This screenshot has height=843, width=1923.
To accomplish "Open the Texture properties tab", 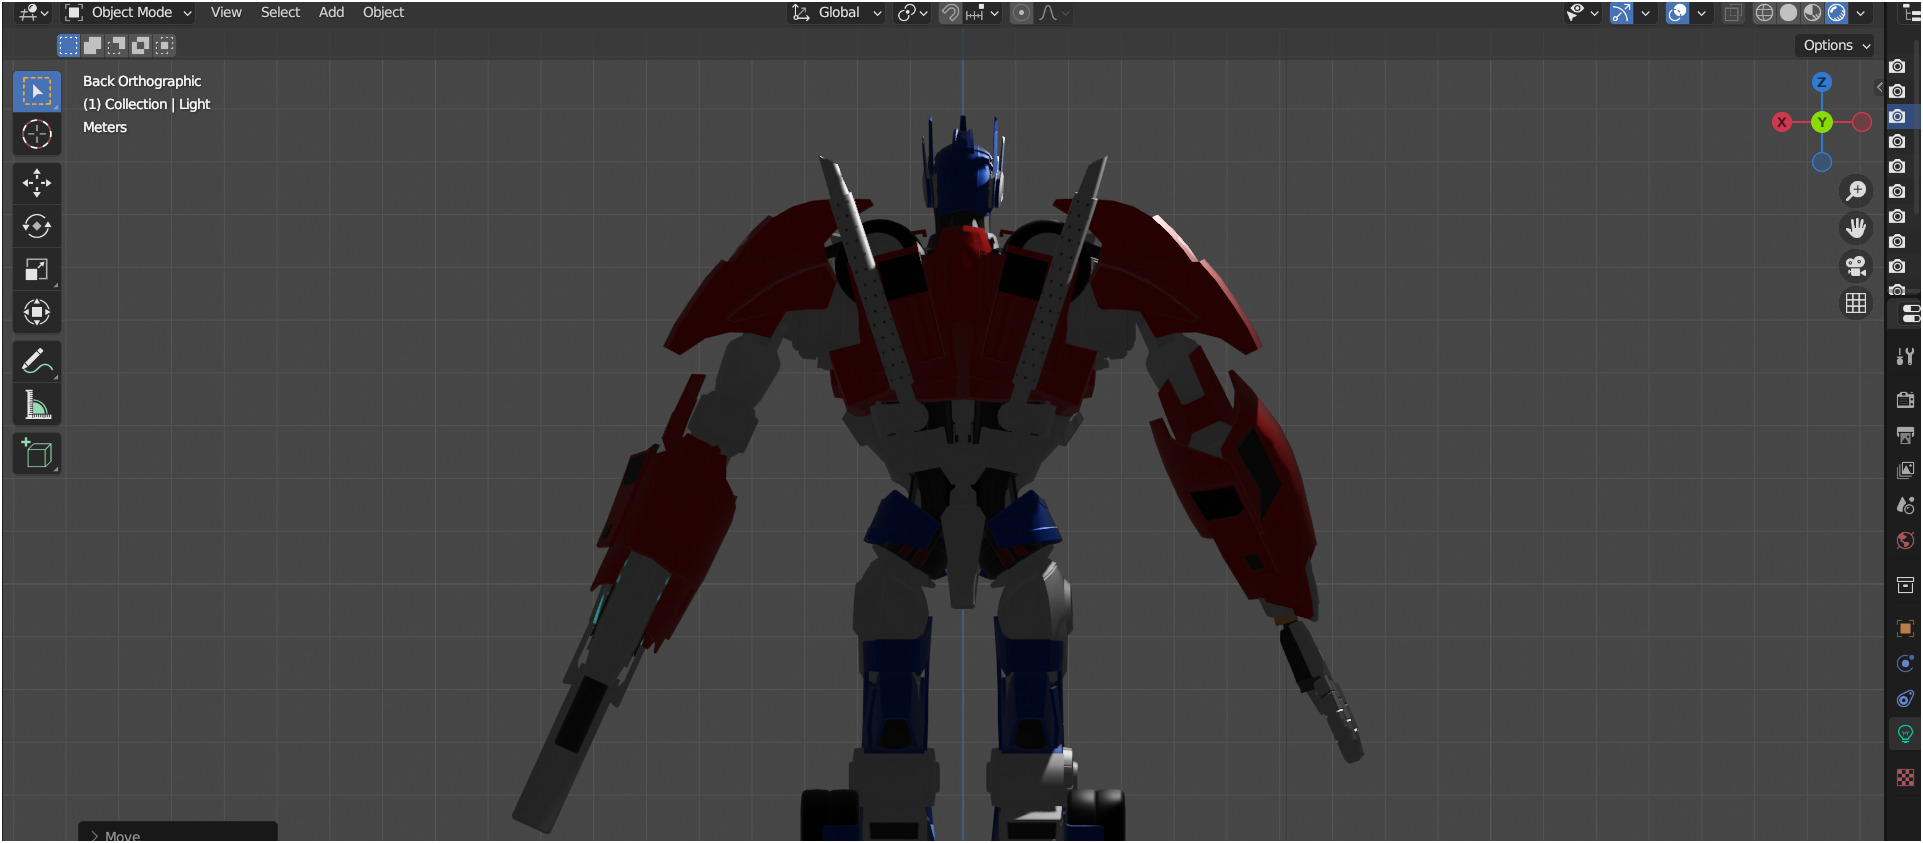I will pyautogui.click(x=1905, y=777).
